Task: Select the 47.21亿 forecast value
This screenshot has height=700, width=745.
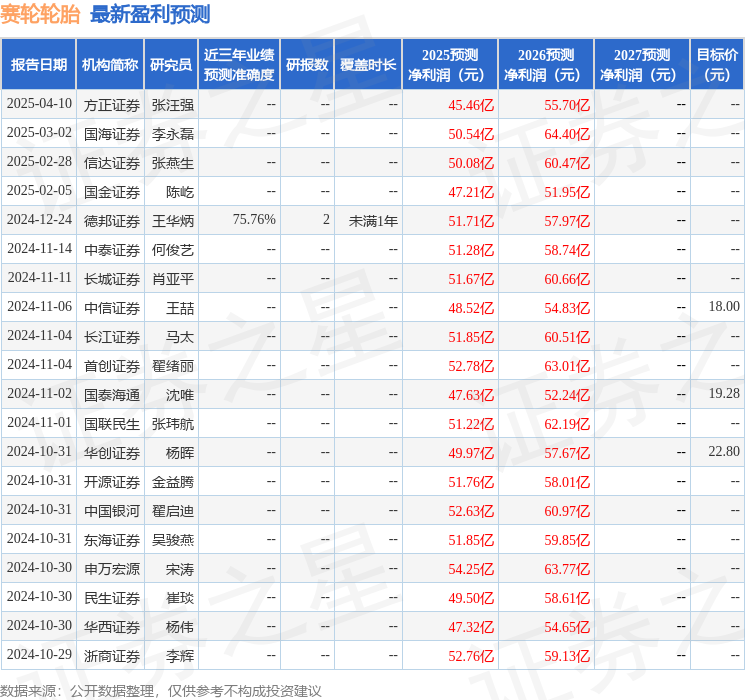Action: 471,192
